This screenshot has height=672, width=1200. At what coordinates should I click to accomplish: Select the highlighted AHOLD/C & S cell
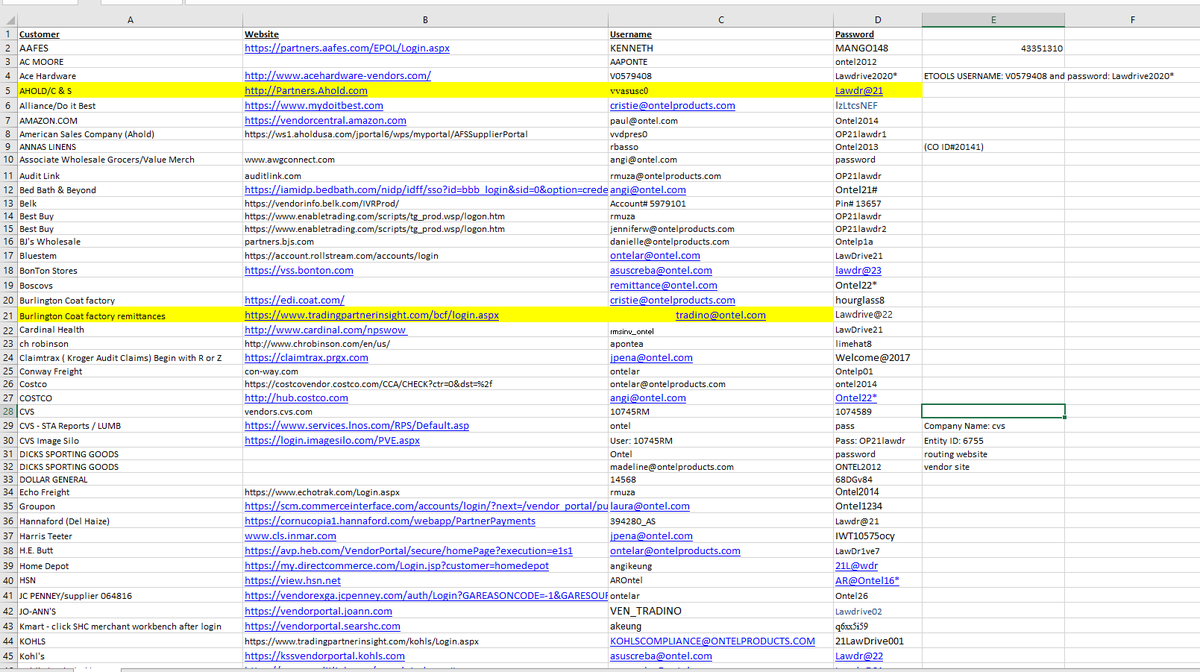[130, 90]
